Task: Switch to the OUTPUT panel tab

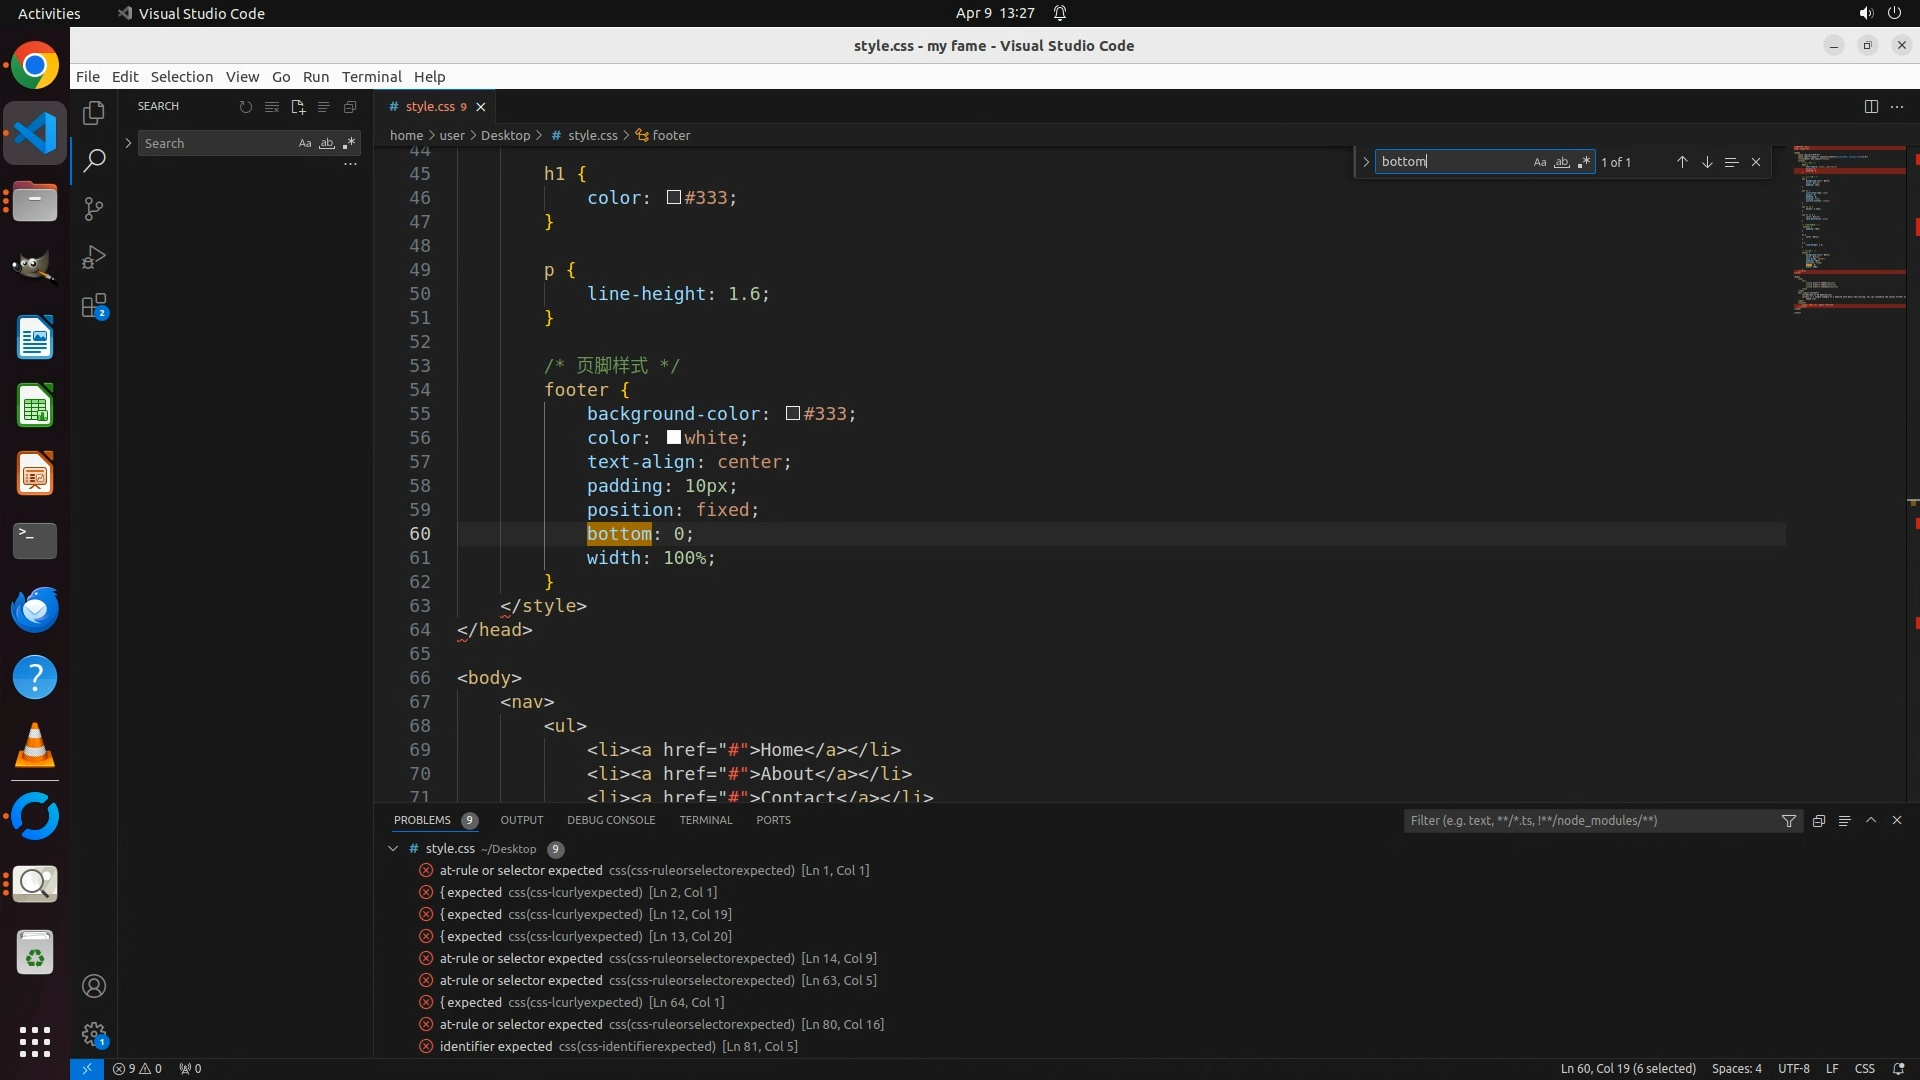Action: click(521, 820)
